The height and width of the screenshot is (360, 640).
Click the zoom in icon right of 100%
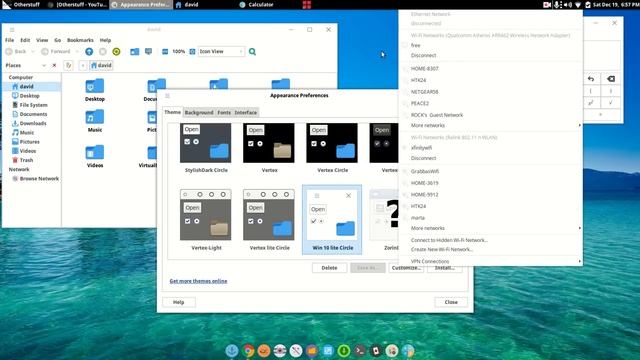[192, 51]
